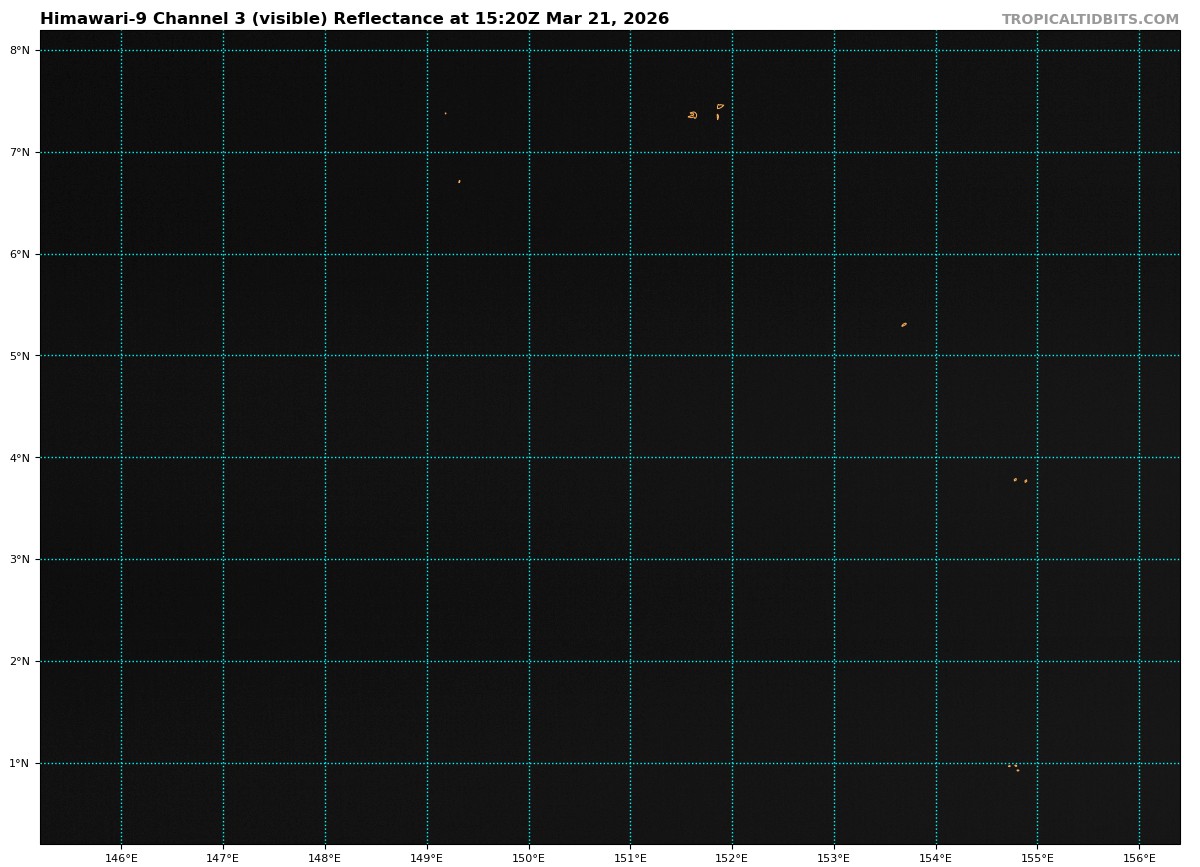1200x867 pixels.
Task: Select the 156°E longitude label
Action: click(x=1139, y=857)
